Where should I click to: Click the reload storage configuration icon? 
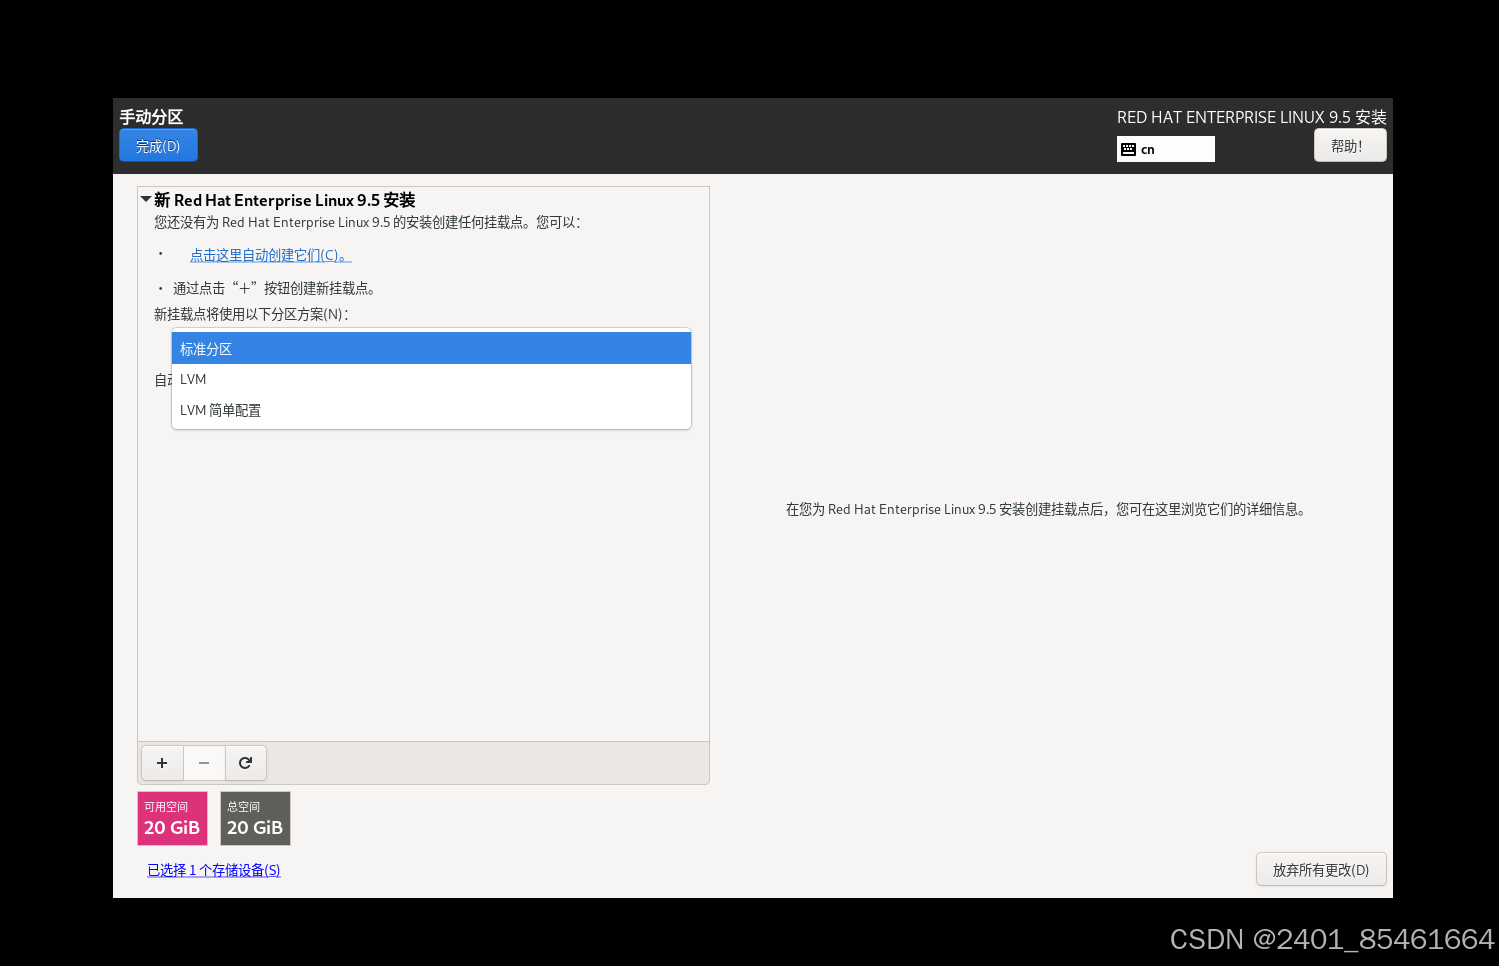(246, 763)
